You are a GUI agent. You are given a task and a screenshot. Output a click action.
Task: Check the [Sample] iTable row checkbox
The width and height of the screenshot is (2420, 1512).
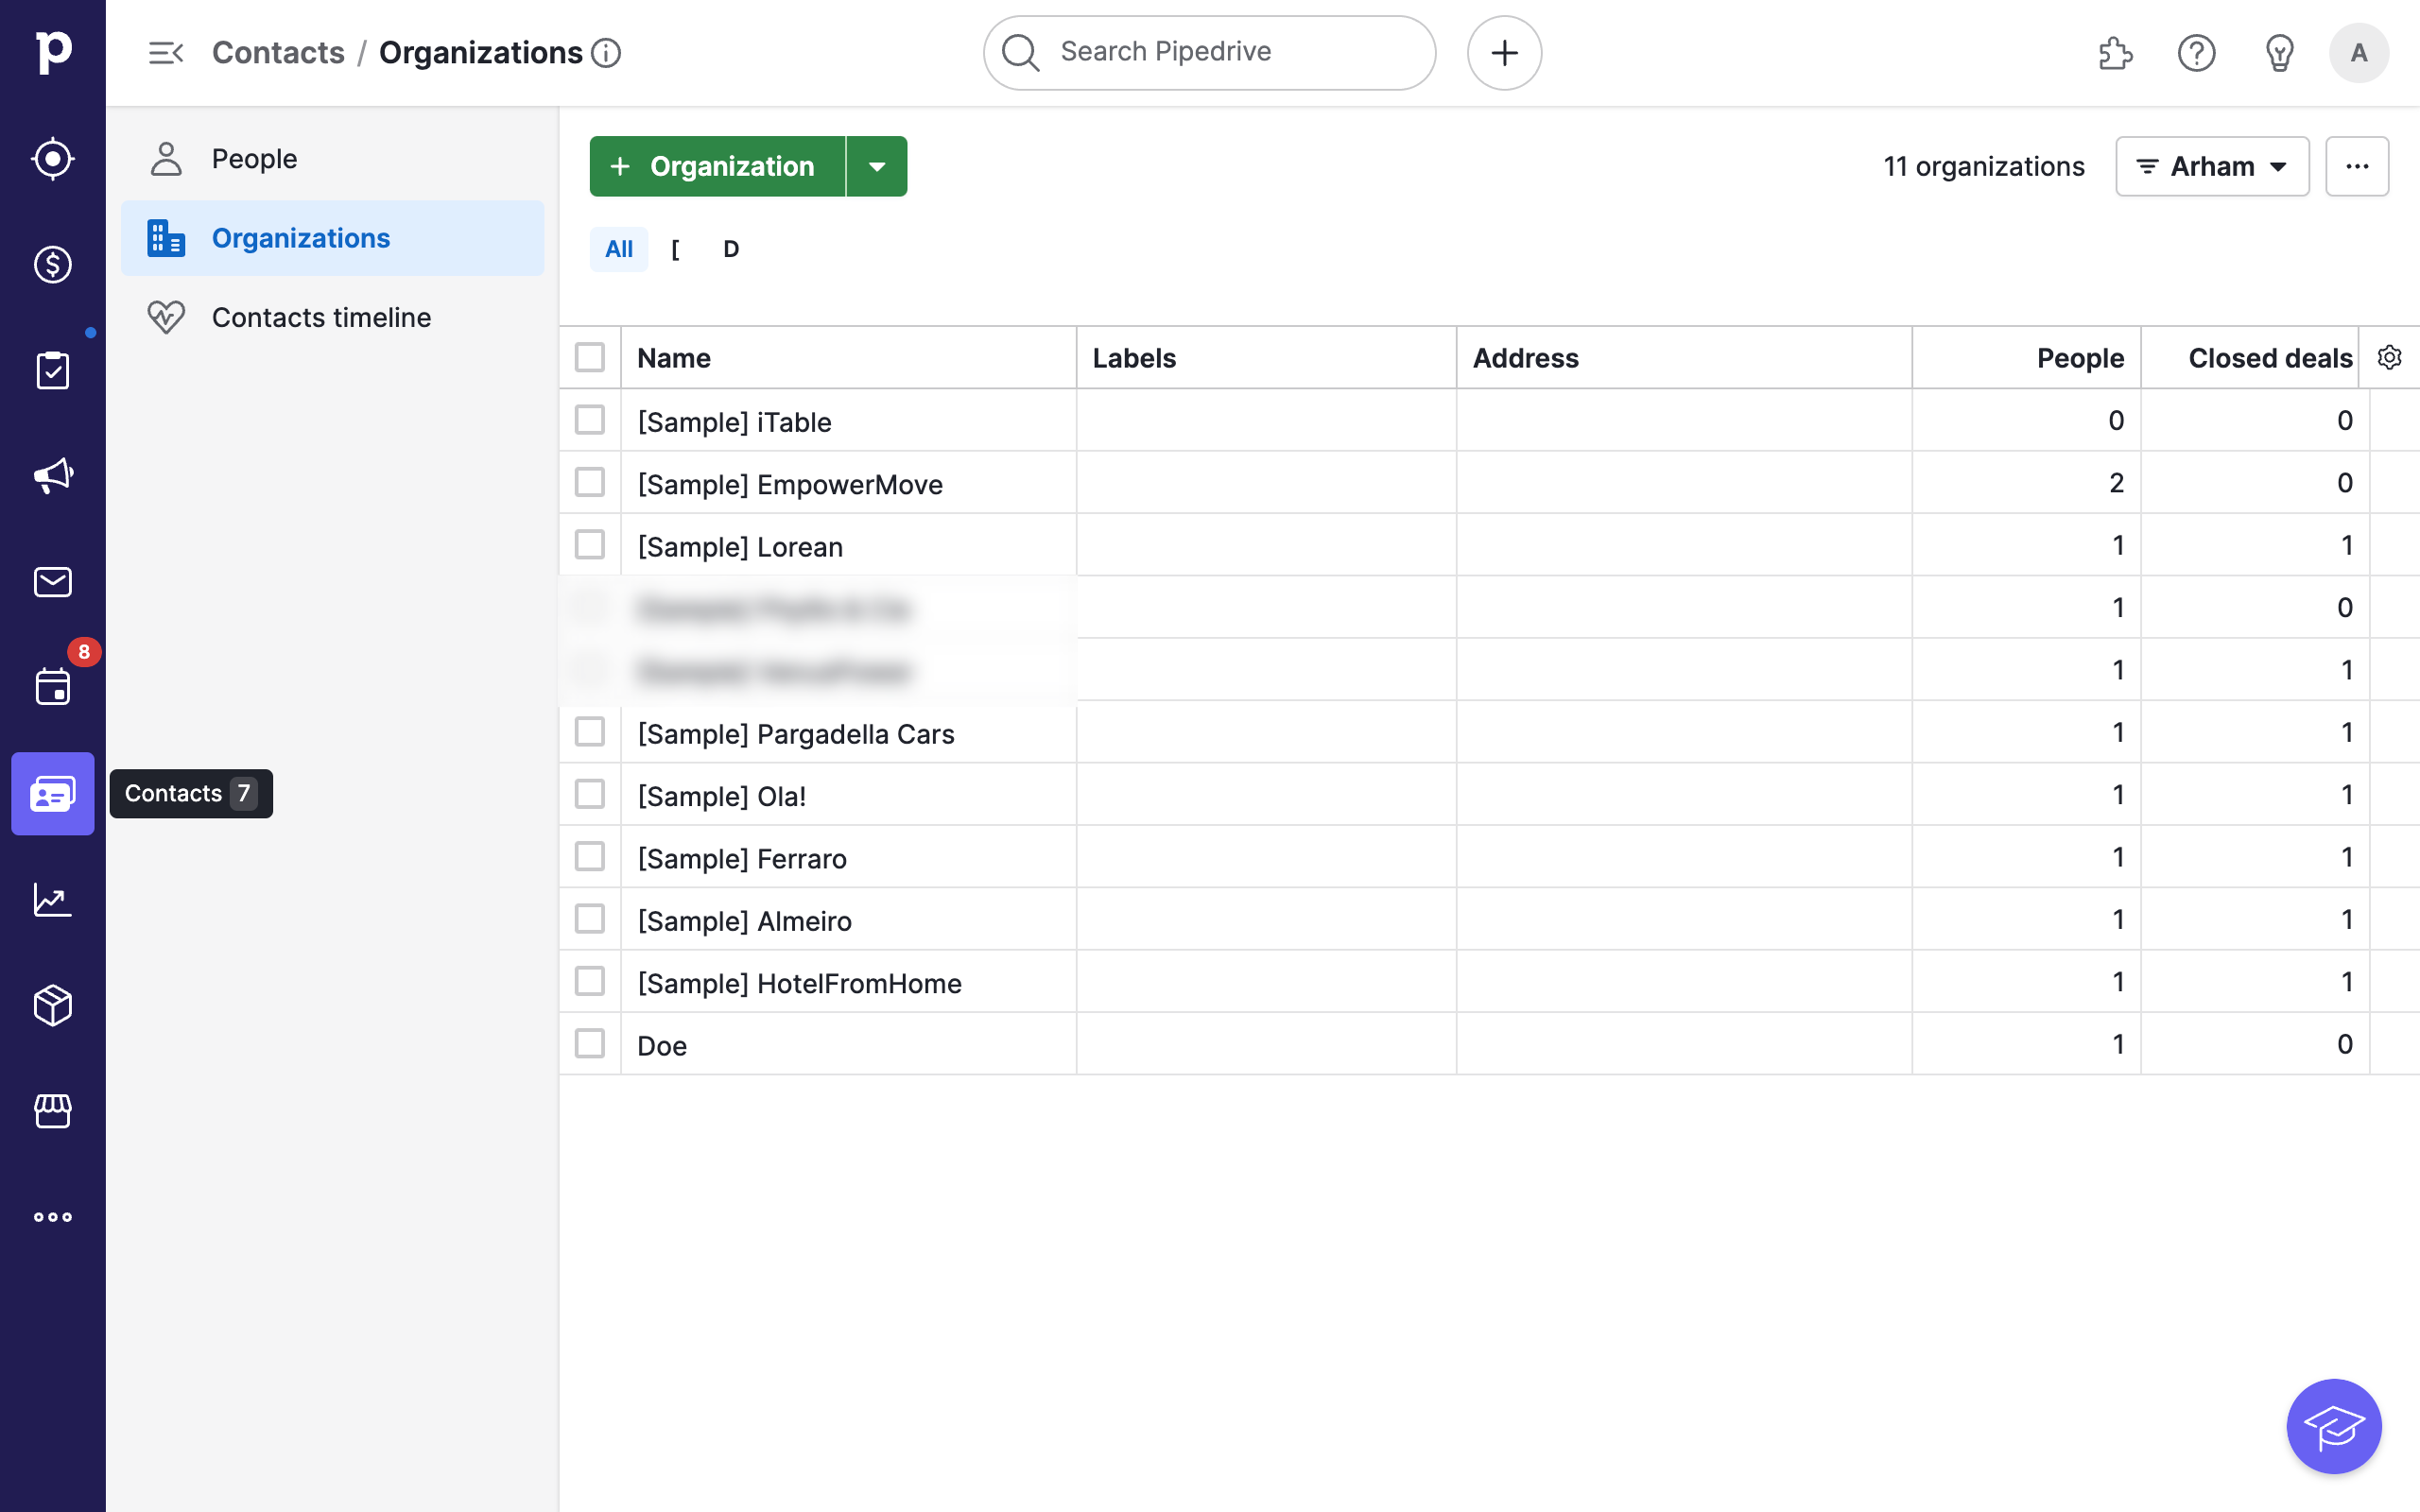[x=590, y=420]
